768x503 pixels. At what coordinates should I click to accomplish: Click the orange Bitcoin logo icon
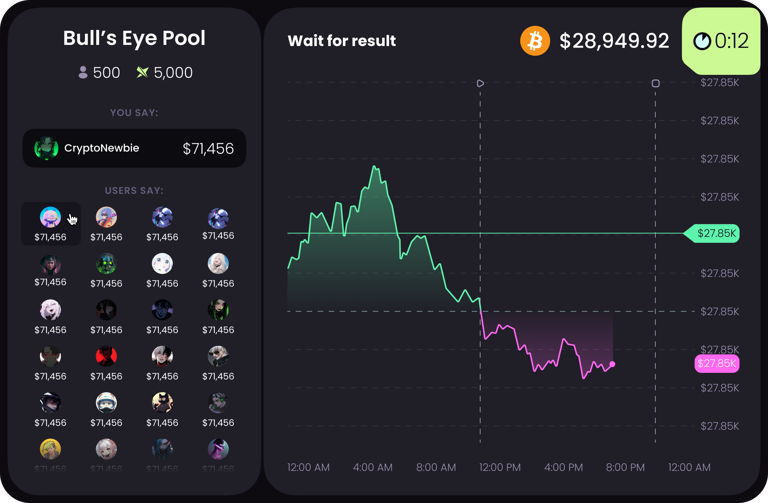[x=534, y=41]
